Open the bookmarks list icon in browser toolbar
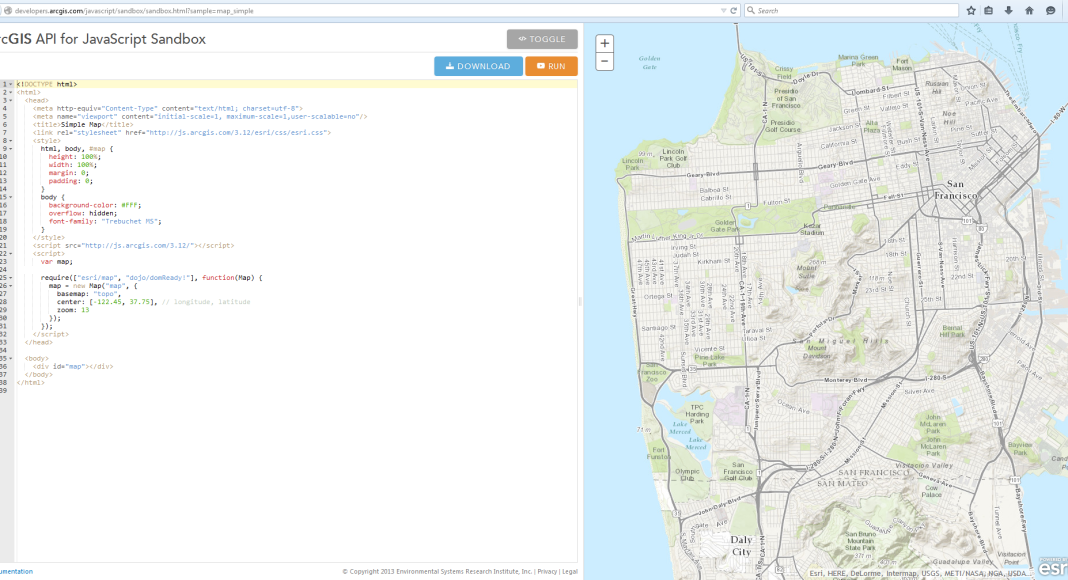The height and width of the screenshot is (580, 1068). point(988,10)
